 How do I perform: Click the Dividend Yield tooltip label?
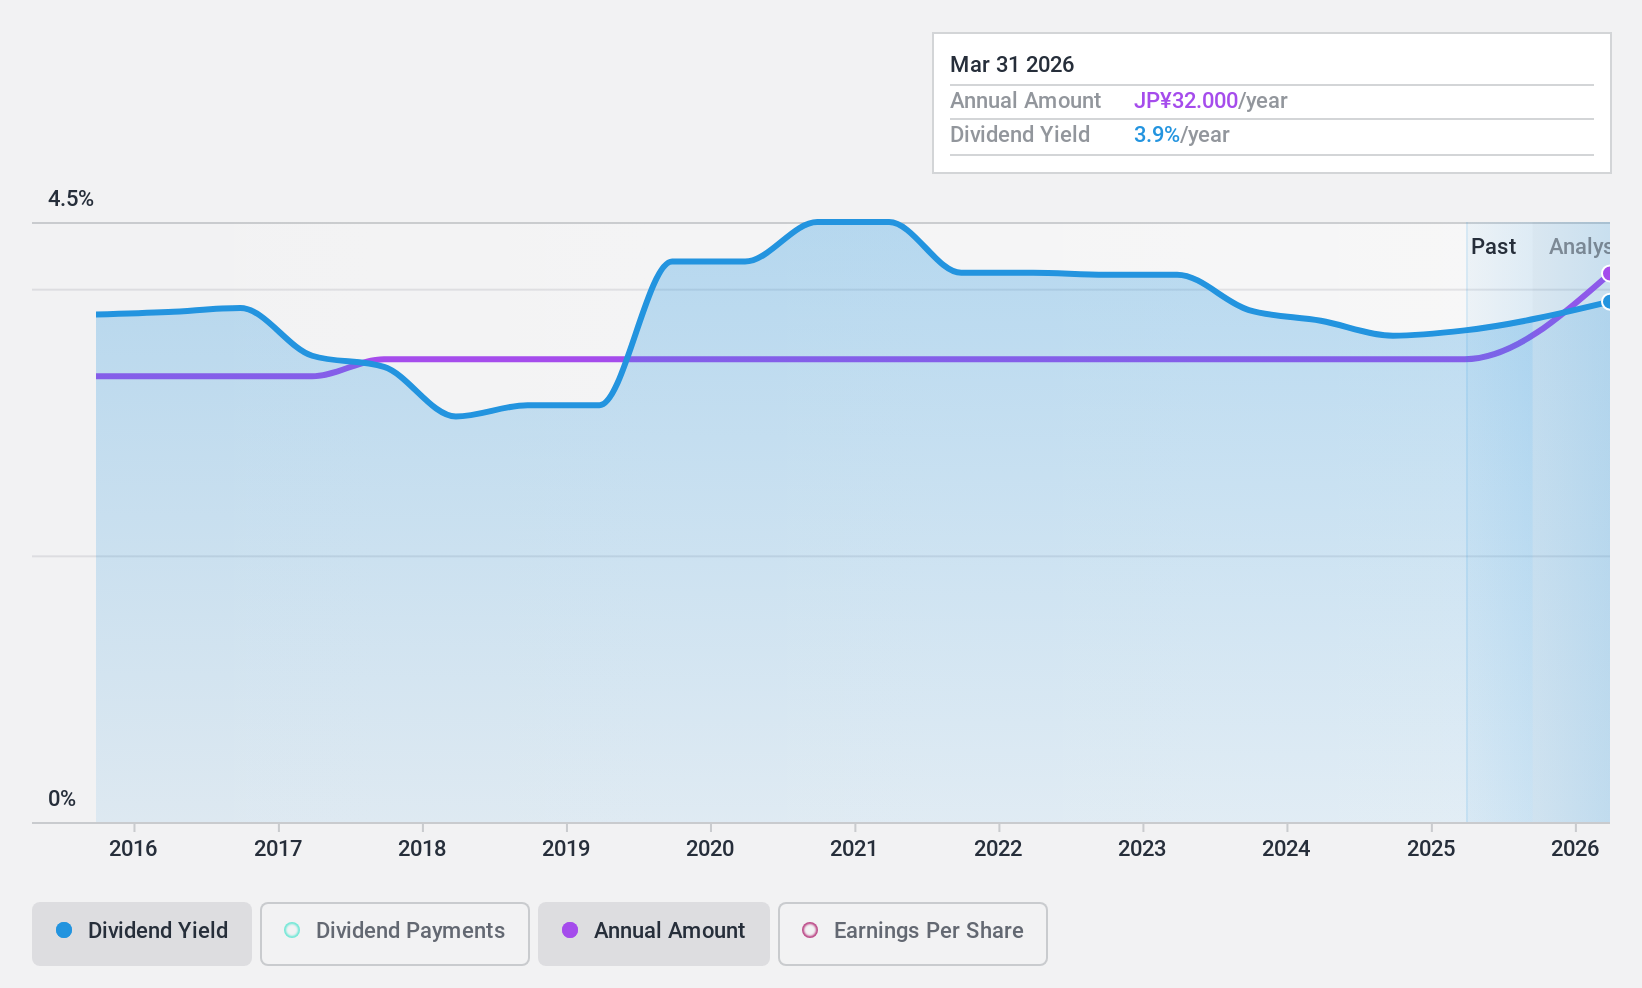click(x=1020, y=135)
